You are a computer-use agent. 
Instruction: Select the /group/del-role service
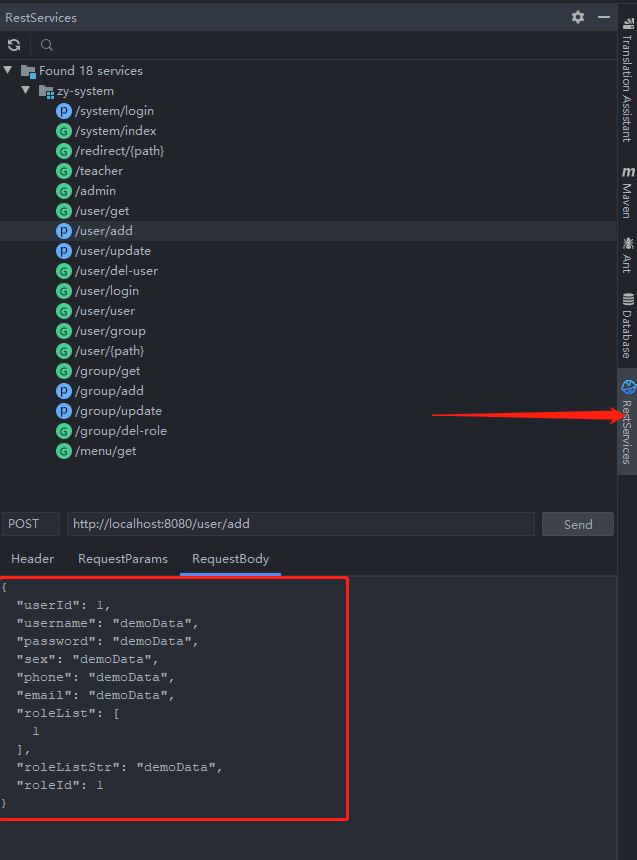click(x=121, y=431)
